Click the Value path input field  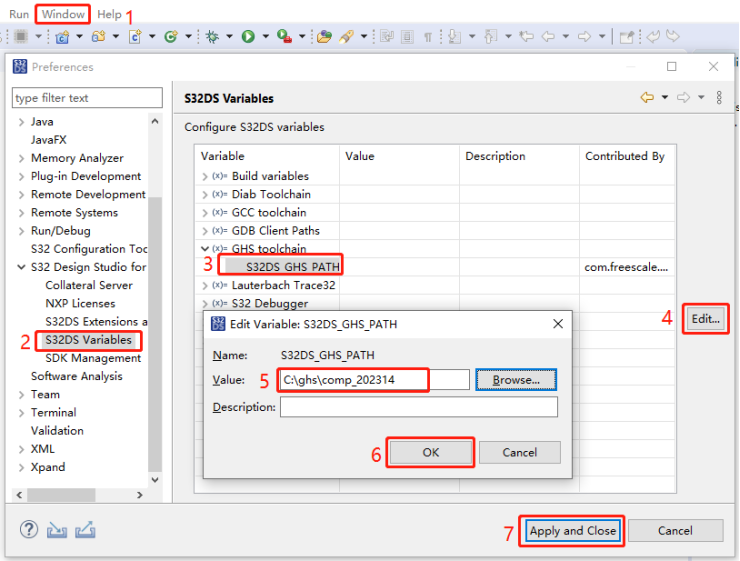374,380
